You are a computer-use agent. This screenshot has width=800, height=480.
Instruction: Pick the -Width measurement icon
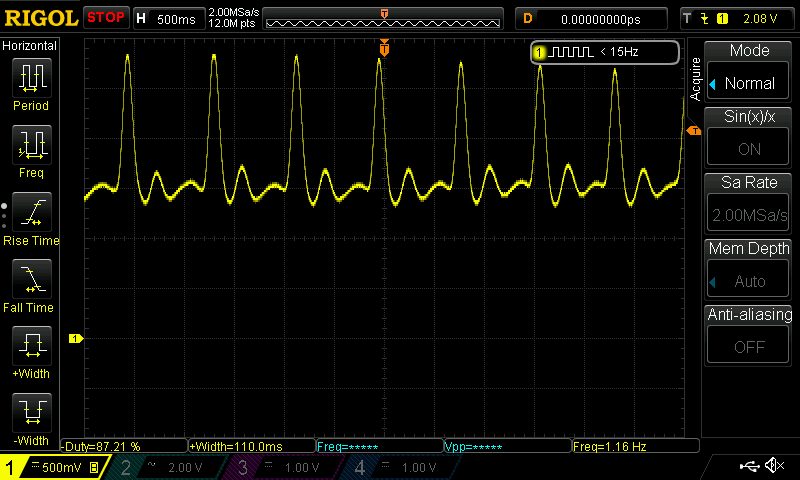[31, 412]
